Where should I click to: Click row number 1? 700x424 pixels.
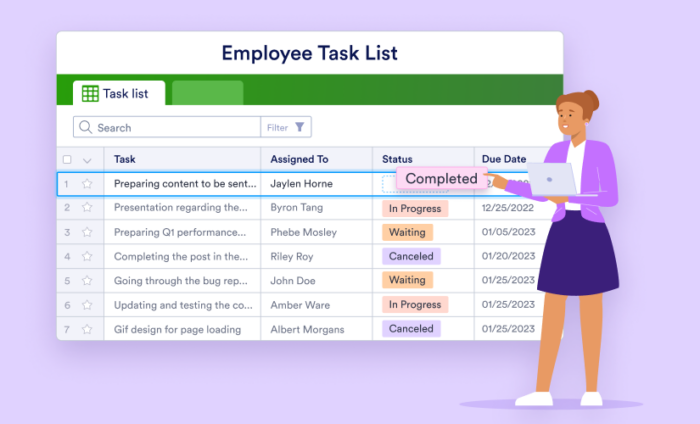tap(66, 184)
